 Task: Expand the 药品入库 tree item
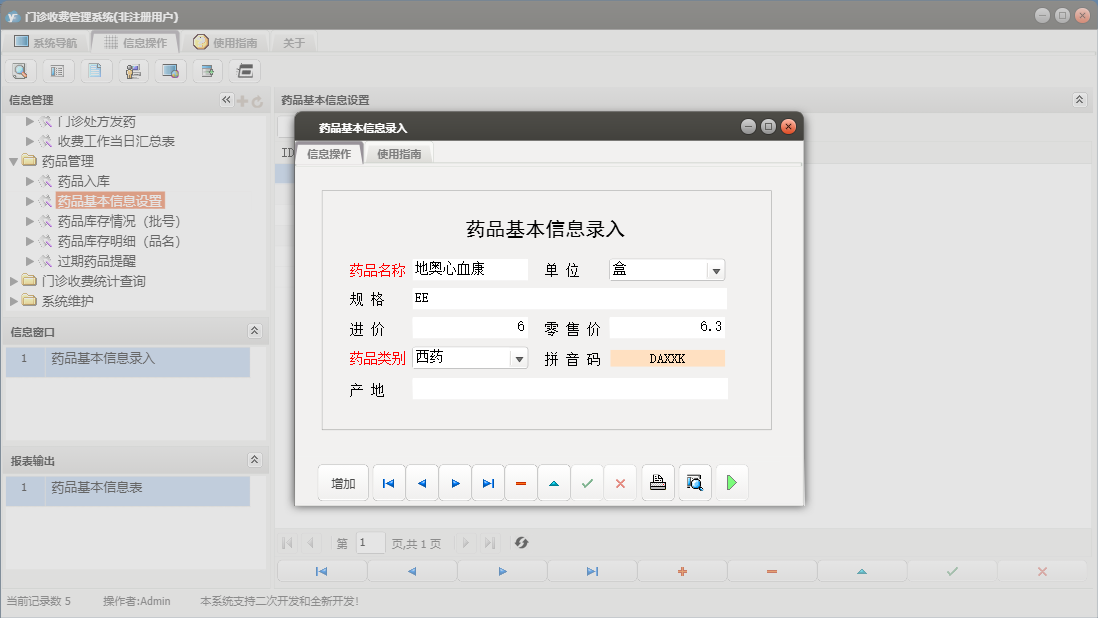(30, 182)
